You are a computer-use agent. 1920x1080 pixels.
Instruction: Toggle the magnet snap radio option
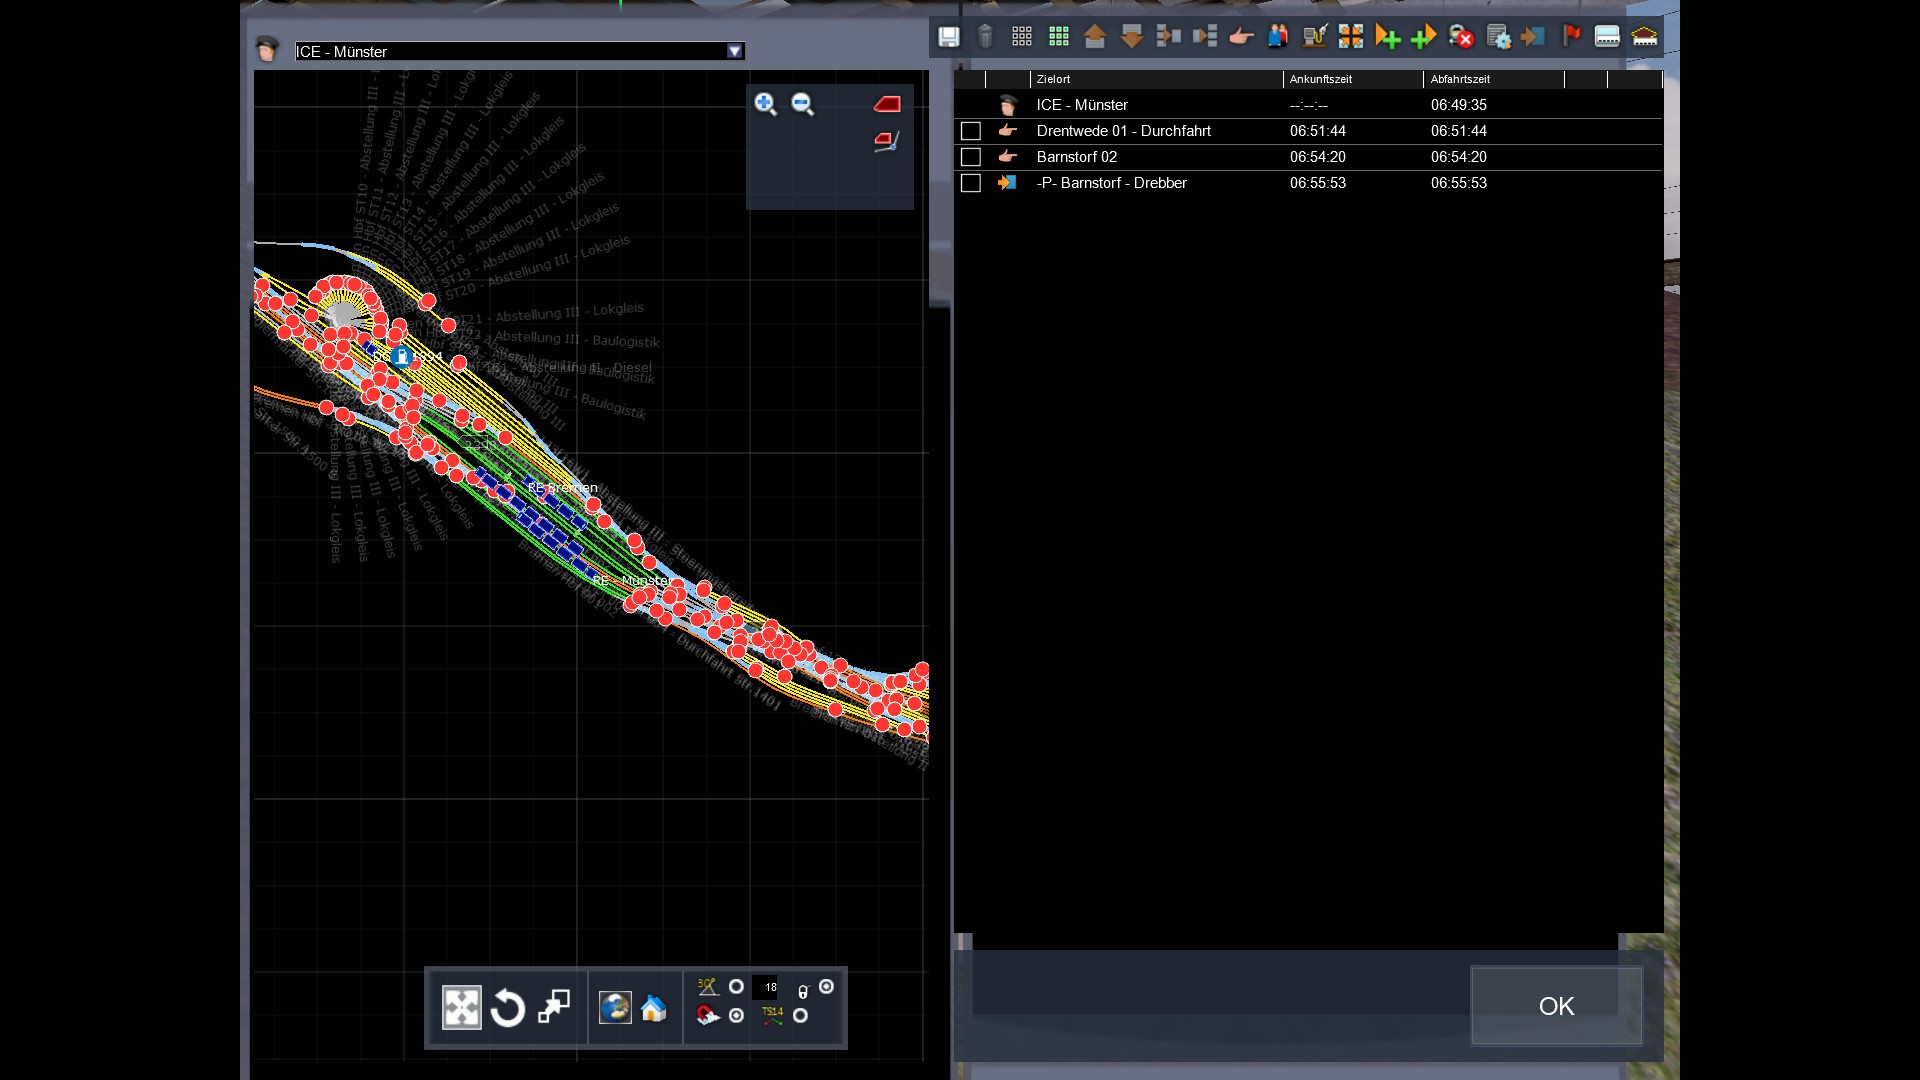pos(736,1016)
